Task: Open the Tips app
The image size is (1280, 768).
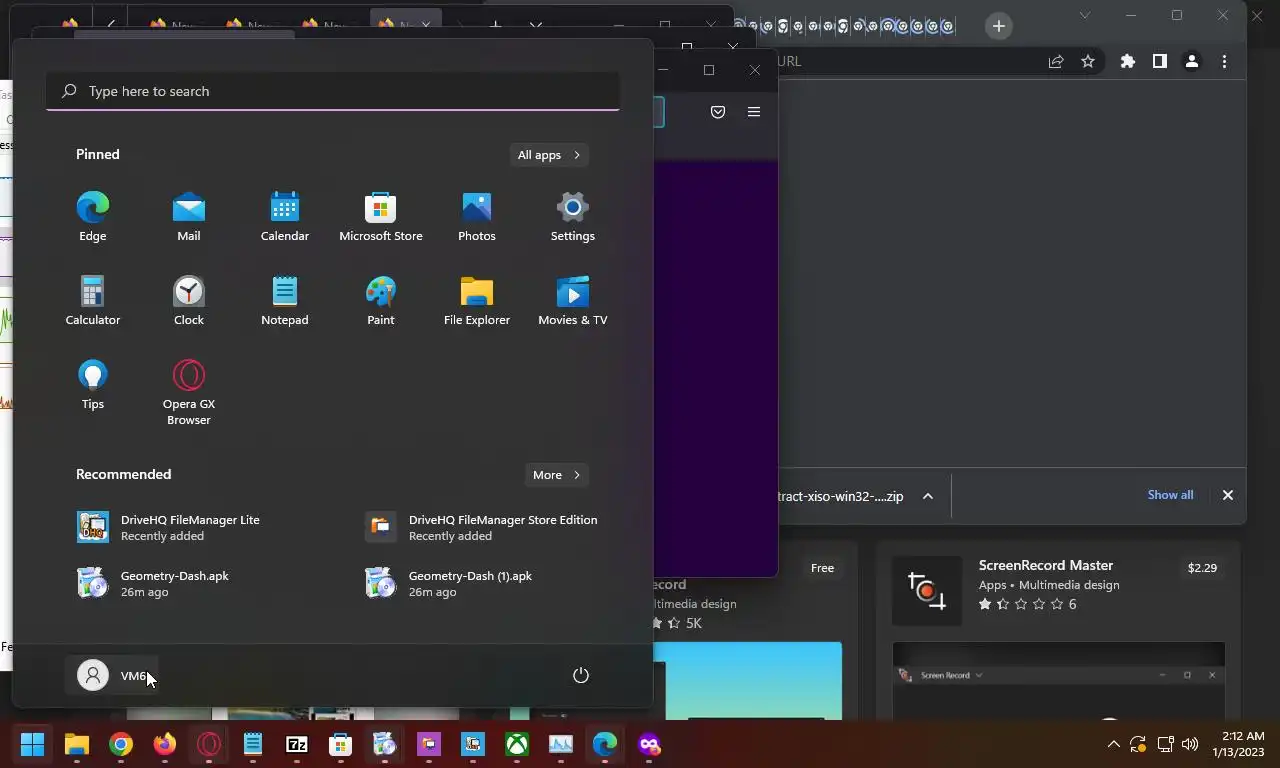Action: point(93,385)
